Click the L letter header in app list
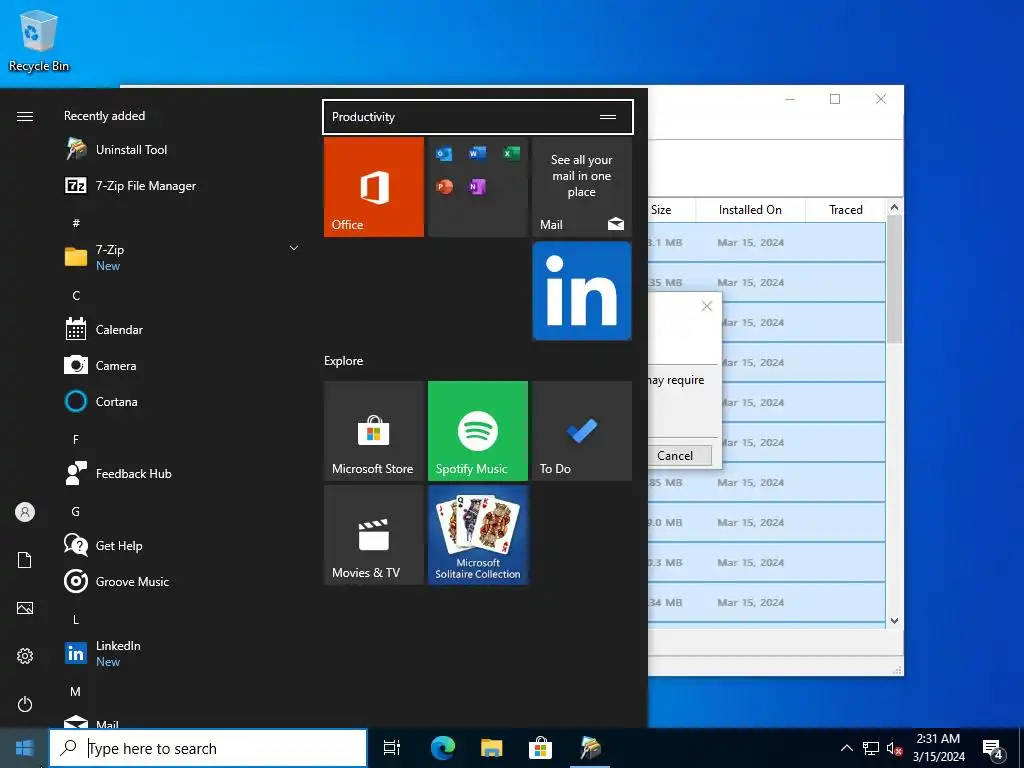The height and width of the screenshot is (768, 1024). click(x=76, y=619)
